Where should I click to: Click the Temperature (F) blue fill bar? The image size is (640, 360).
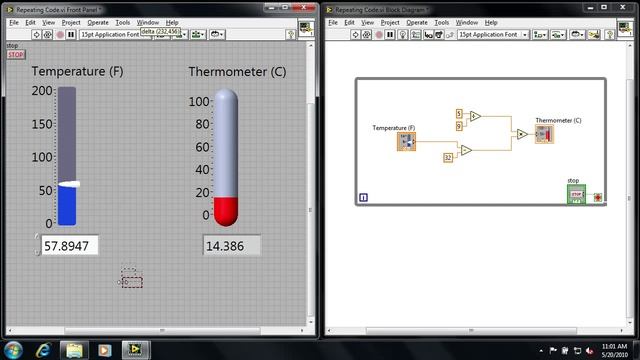[x=67, y=206]
